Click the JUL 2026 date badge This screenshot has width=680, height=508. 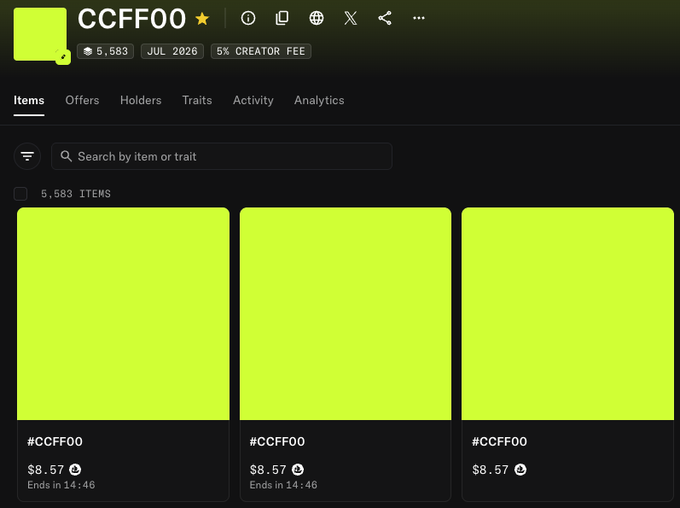coord(172,51)
